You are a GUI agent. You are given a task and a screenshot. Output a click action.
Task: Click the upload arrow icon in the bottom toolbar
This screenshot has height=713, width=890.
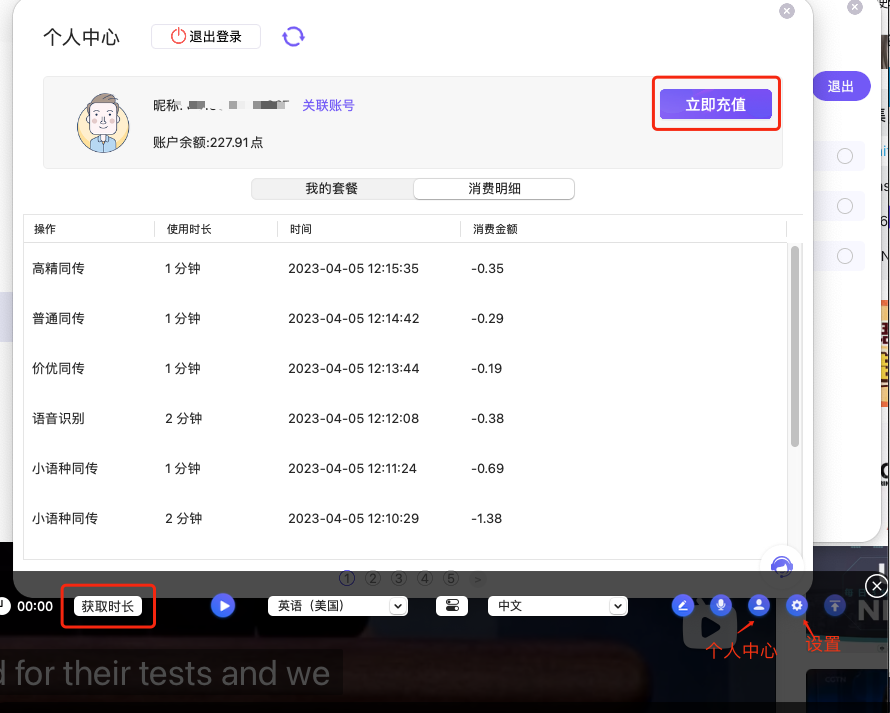834,605
